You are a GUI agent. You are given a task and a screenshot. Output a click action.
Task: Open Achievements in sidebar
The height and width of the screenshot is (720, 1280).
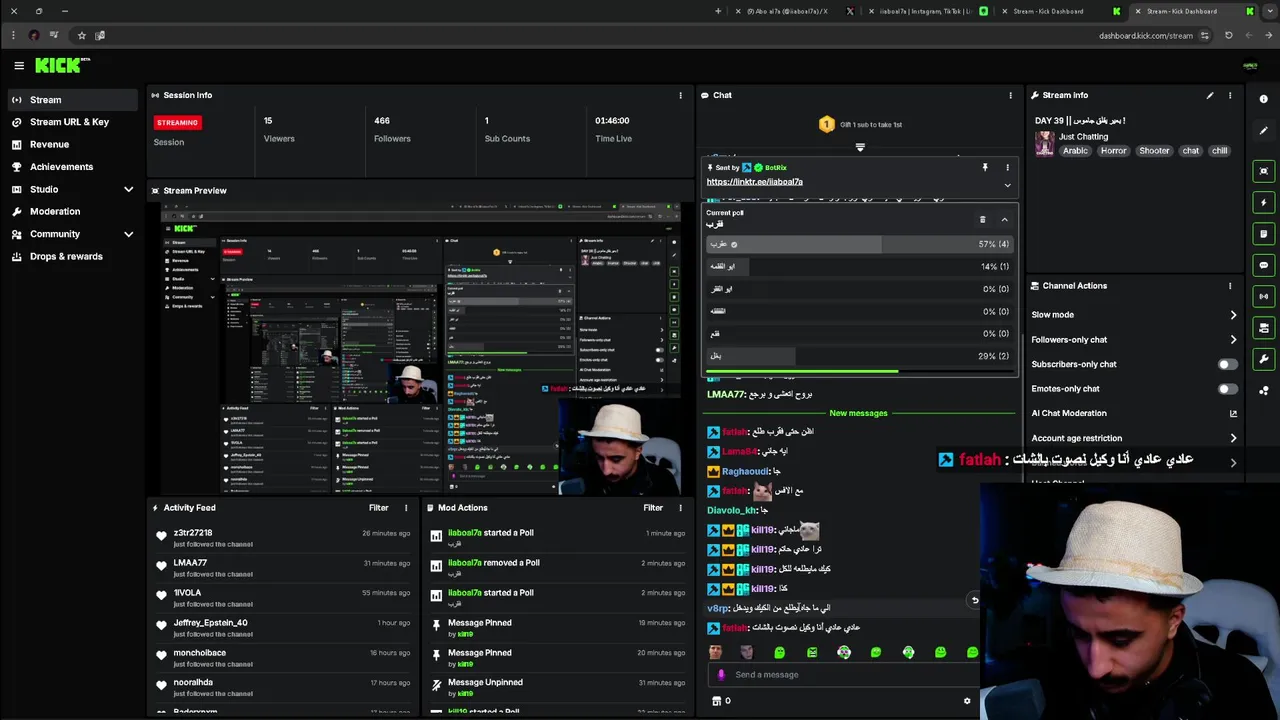[x=61, y=167]
